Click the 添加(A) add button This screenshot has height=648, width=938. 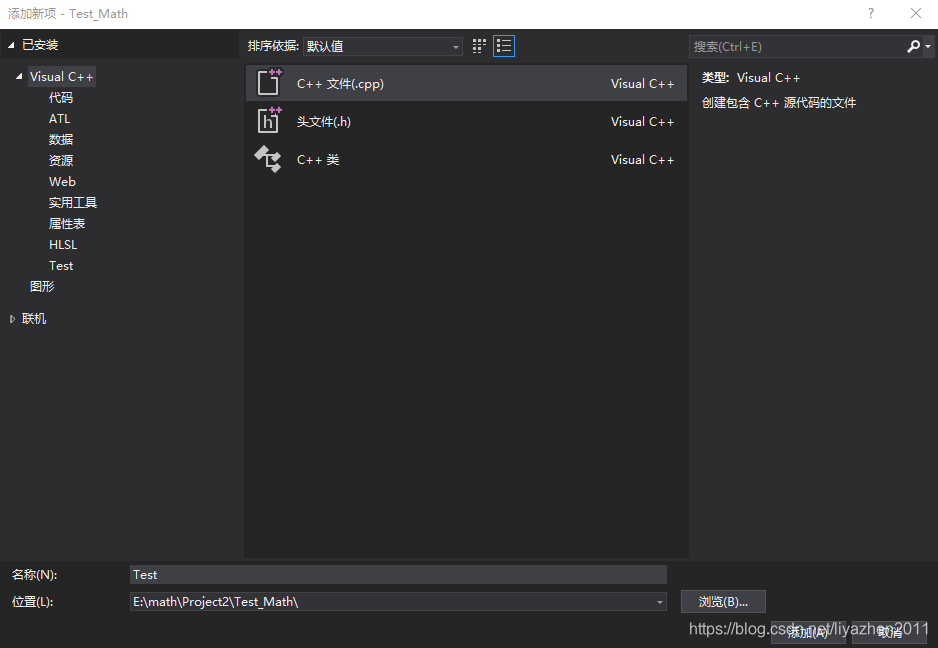[808, 632]
